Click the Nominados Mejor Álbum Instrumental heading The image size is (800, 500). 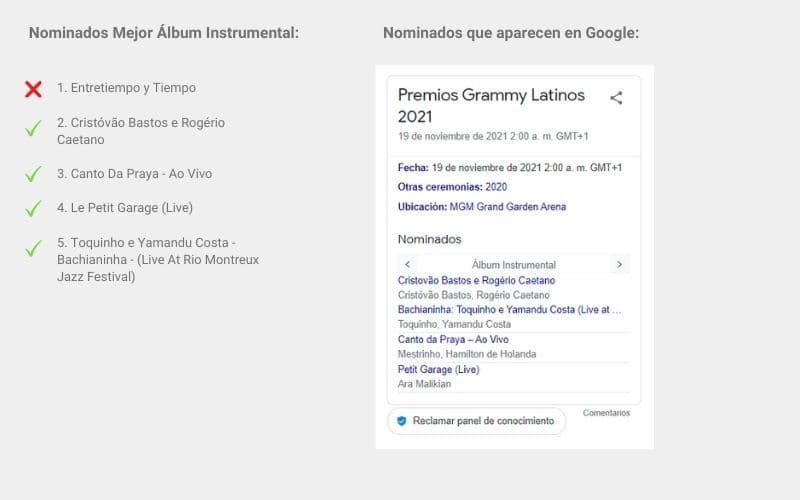pyautogui.click(x=163, y=33)
